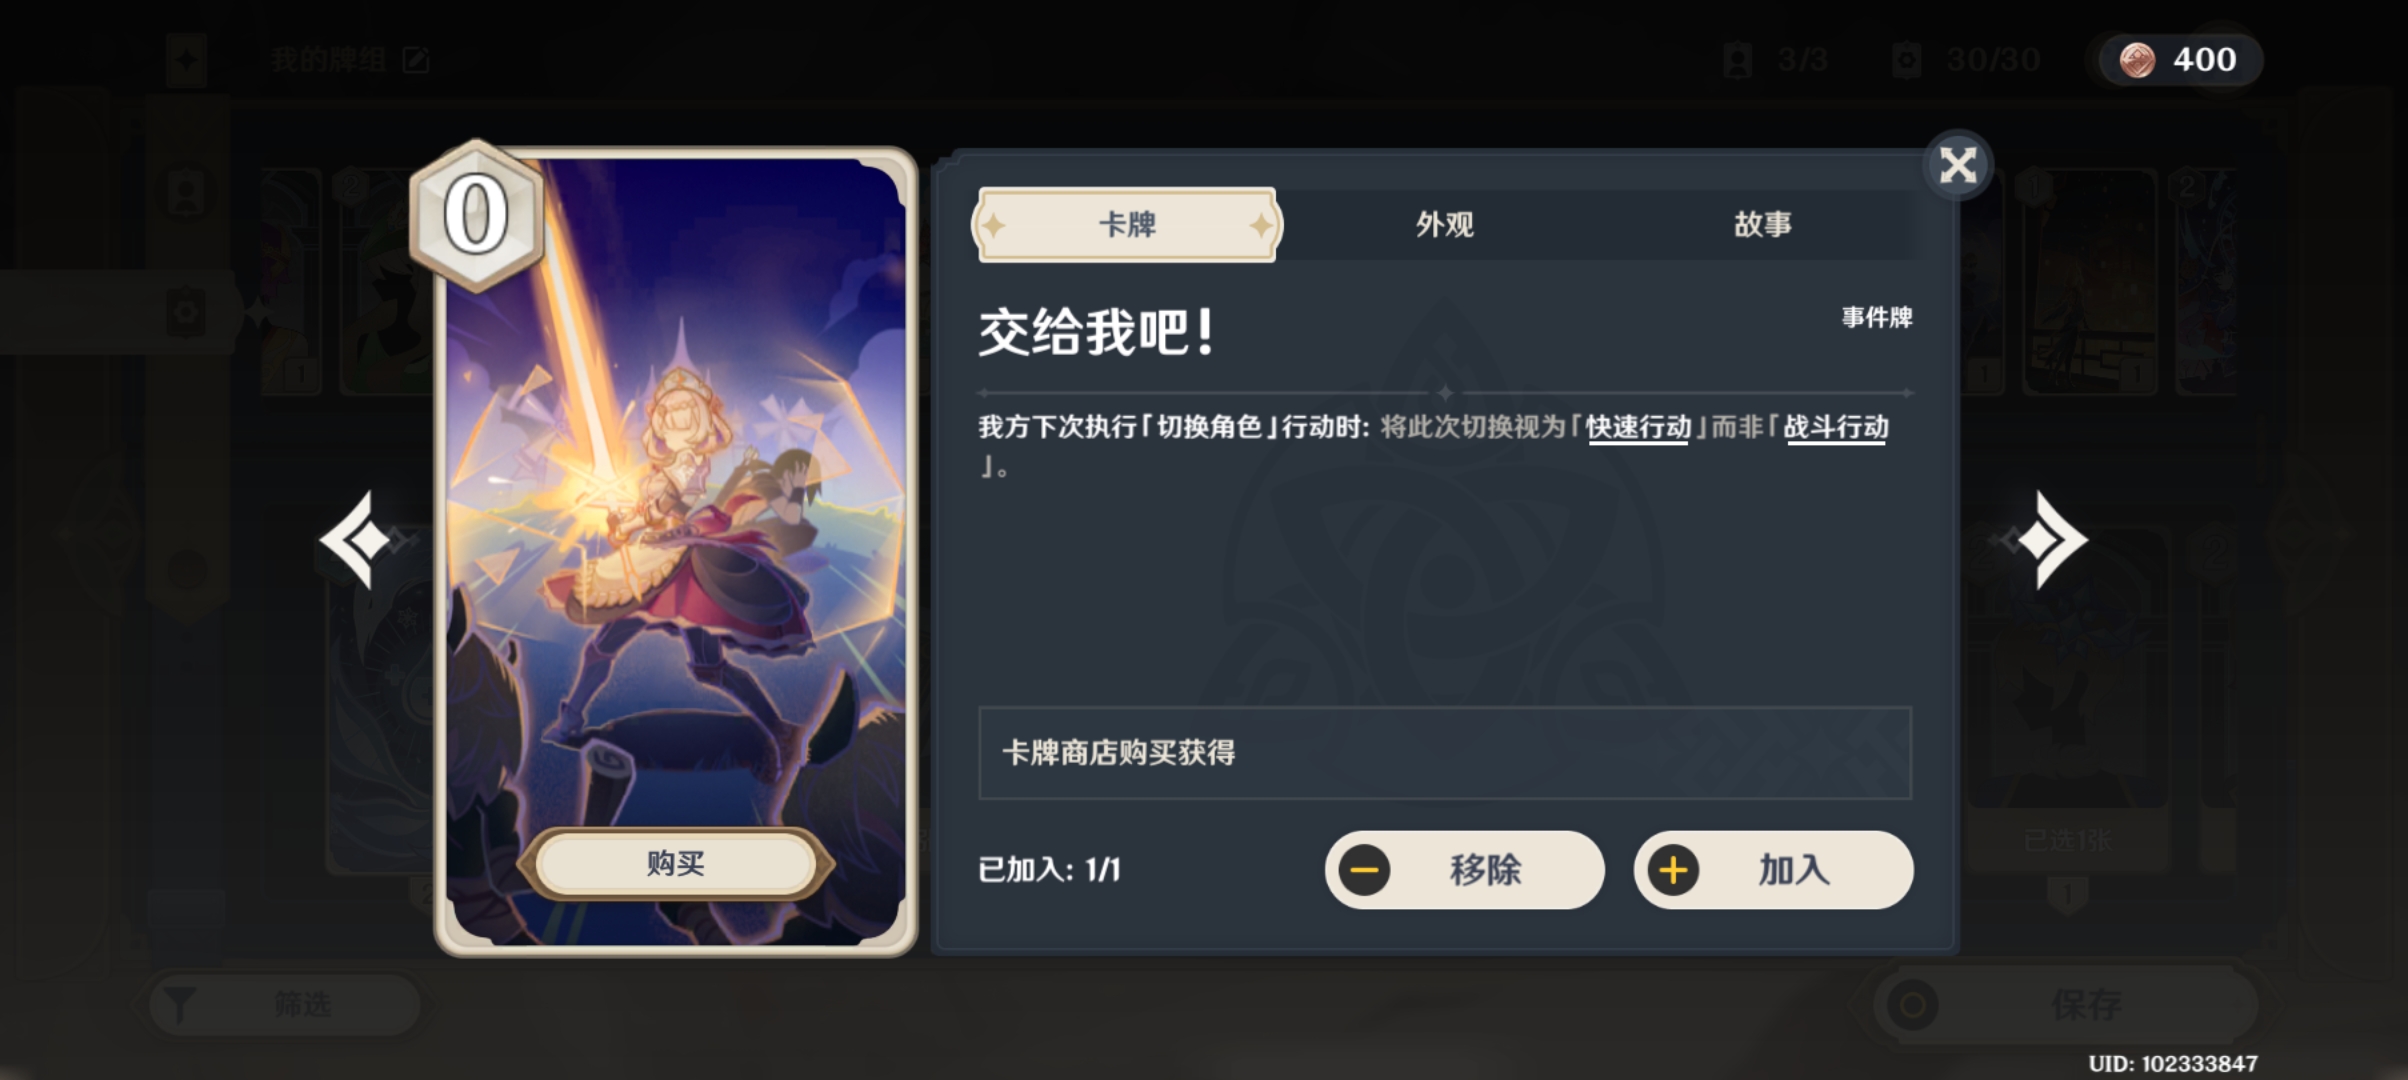Click the card cost hexagon showing 0
The height and width of the screenshot is (1080, 2408).
pos(476,215)
